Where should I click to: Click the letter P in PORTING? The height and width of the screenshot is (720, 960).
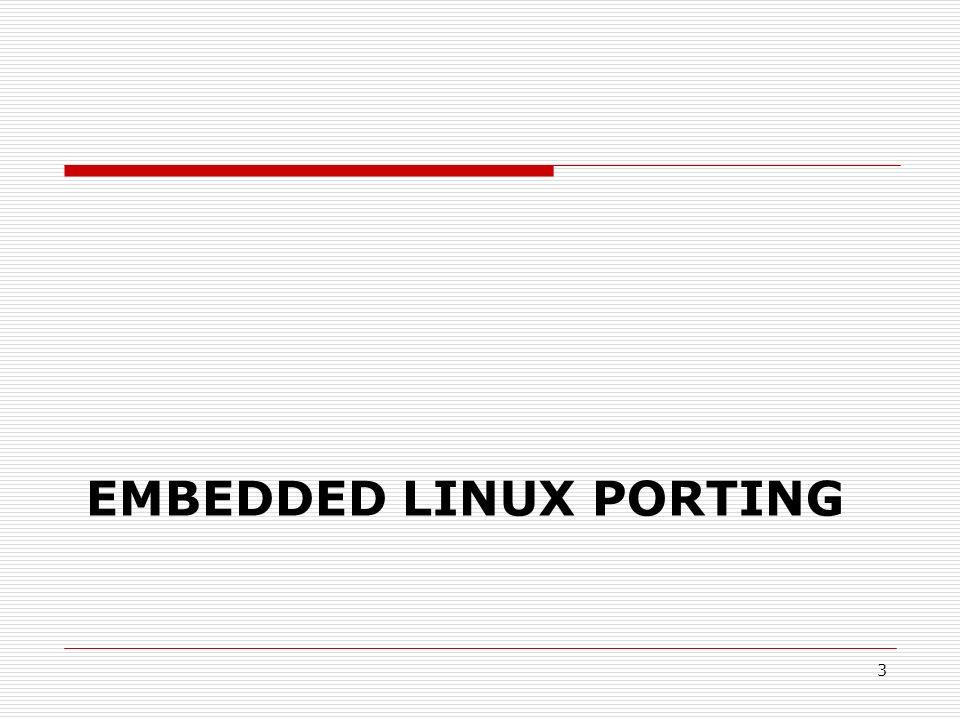click(610, 498)
